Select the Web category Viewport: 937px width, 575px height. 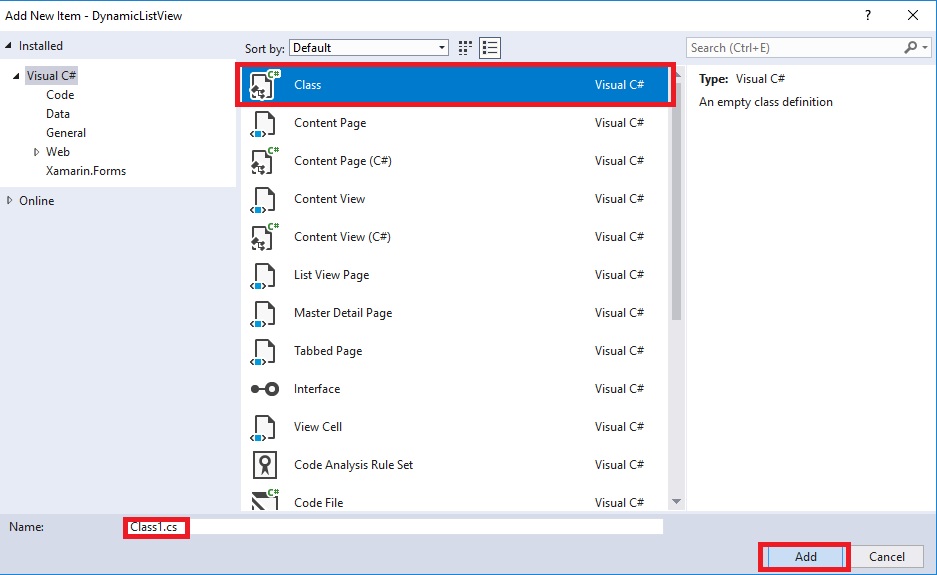point(57,152)
